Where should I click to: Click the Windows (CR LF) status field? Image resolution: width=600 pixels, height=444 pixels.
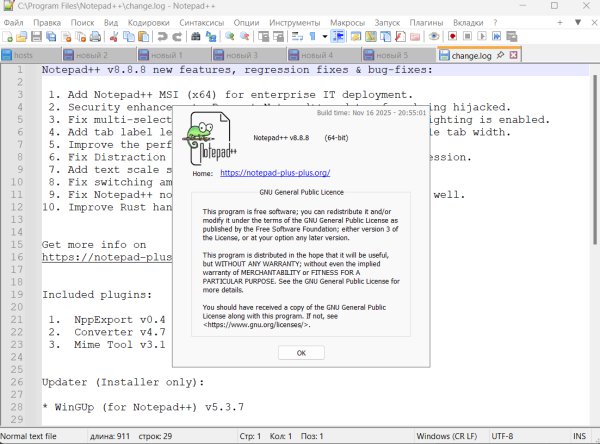(x=447, y=436)
